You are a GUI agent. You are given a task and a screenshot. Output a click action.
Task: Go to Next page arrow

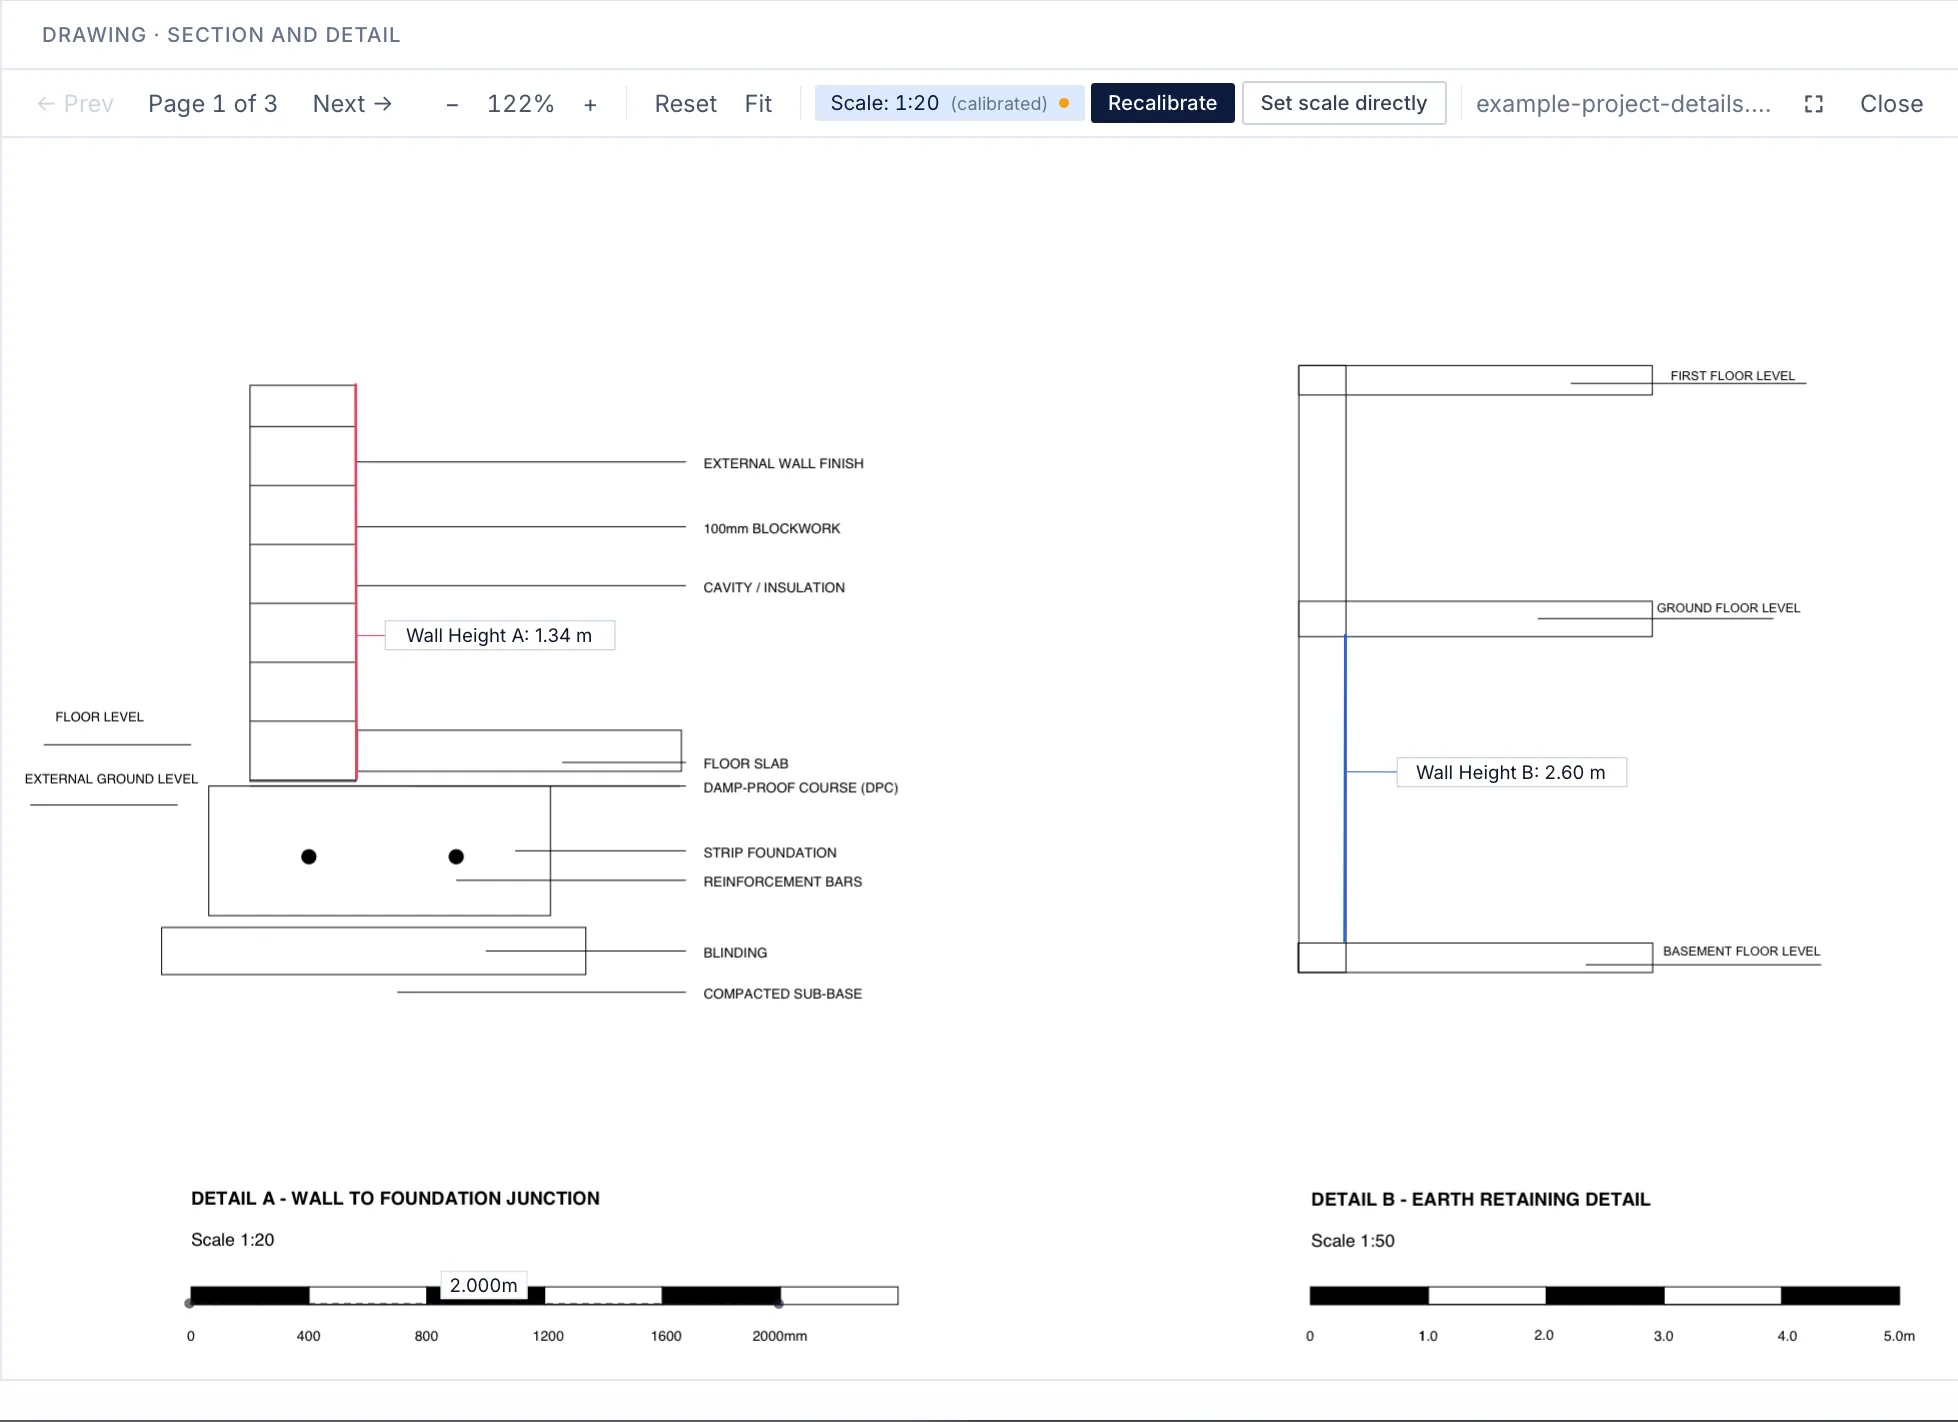tap(352, 104)
